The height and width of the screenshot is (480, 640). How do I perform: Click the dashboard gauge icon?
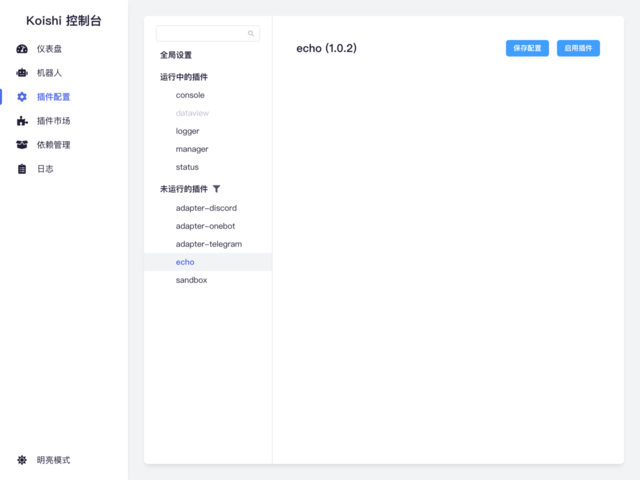[x=22, y=49]
